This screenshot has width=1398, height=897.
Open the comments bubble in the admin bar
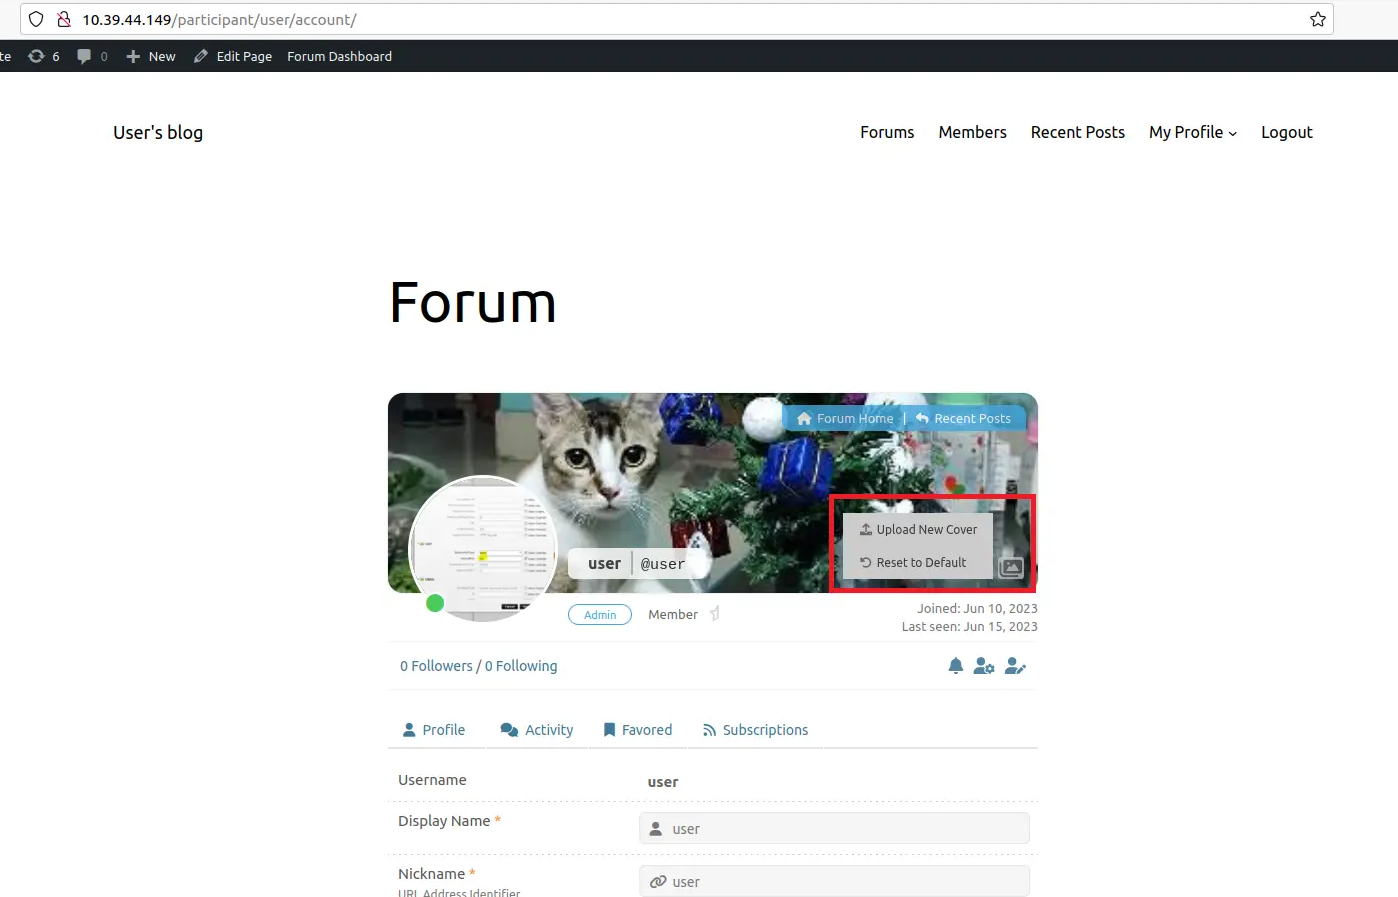(x=93, y=56)
